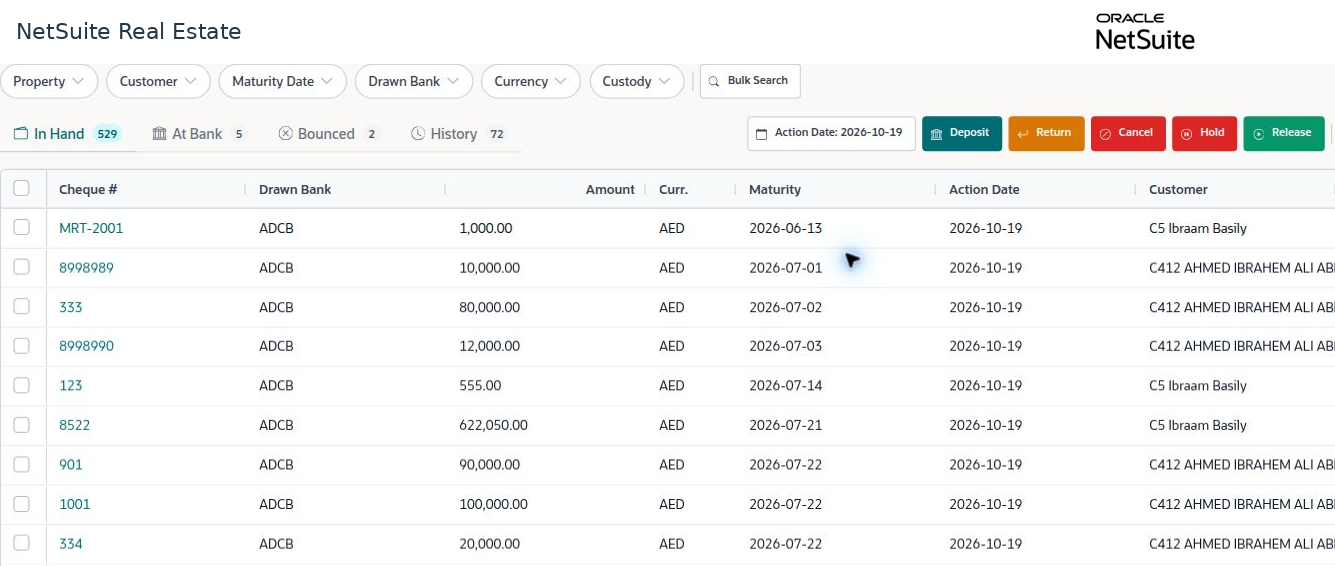Open cheque link 8998989
Image resolution: width=1335 pixels, height=566 pixels.
tap(86, 268)
